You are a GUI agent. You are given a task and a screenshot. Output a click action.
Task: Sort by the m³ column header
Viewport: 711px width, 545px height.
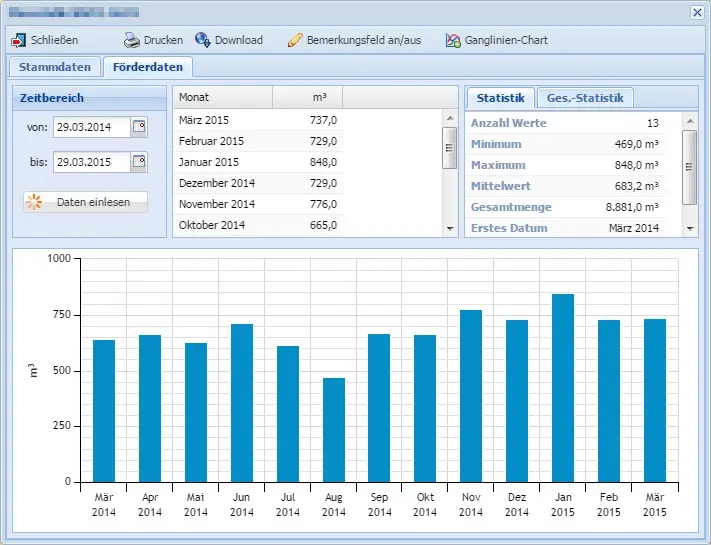tap(307, 97)
